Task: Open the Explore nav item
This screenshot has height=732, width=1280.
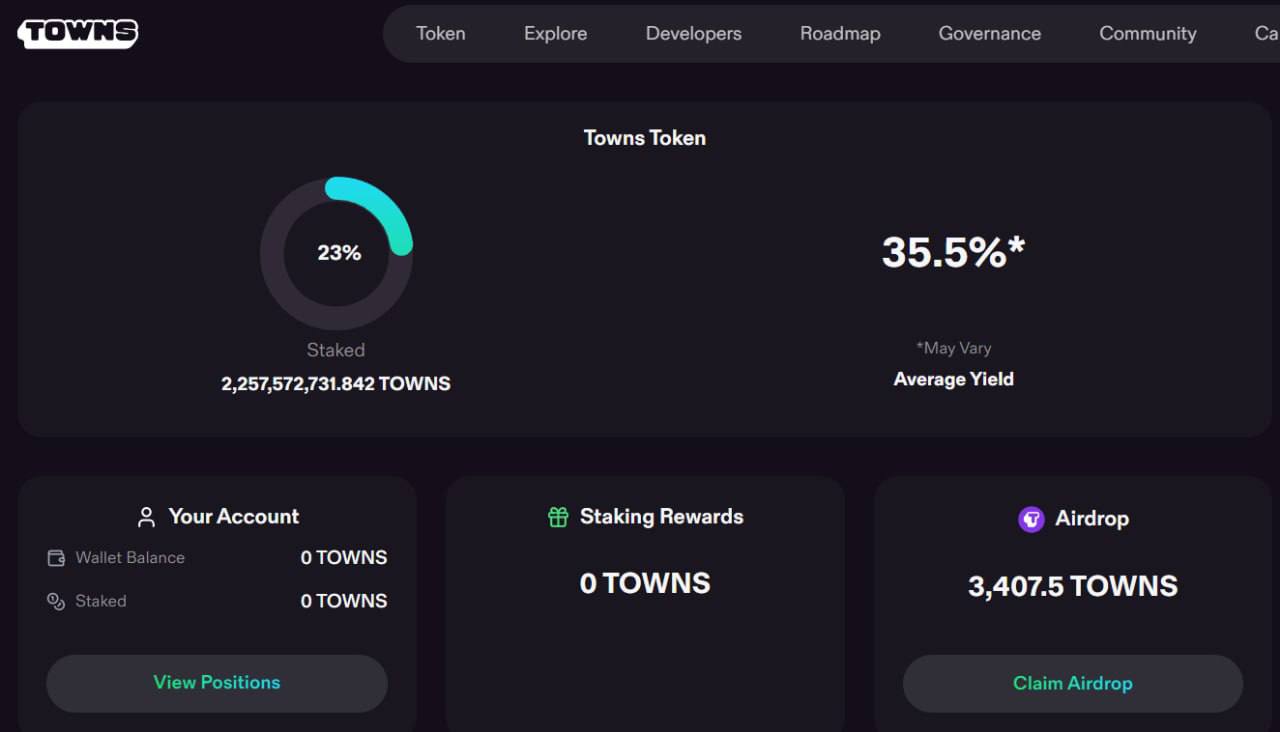Action: (555, 33)
